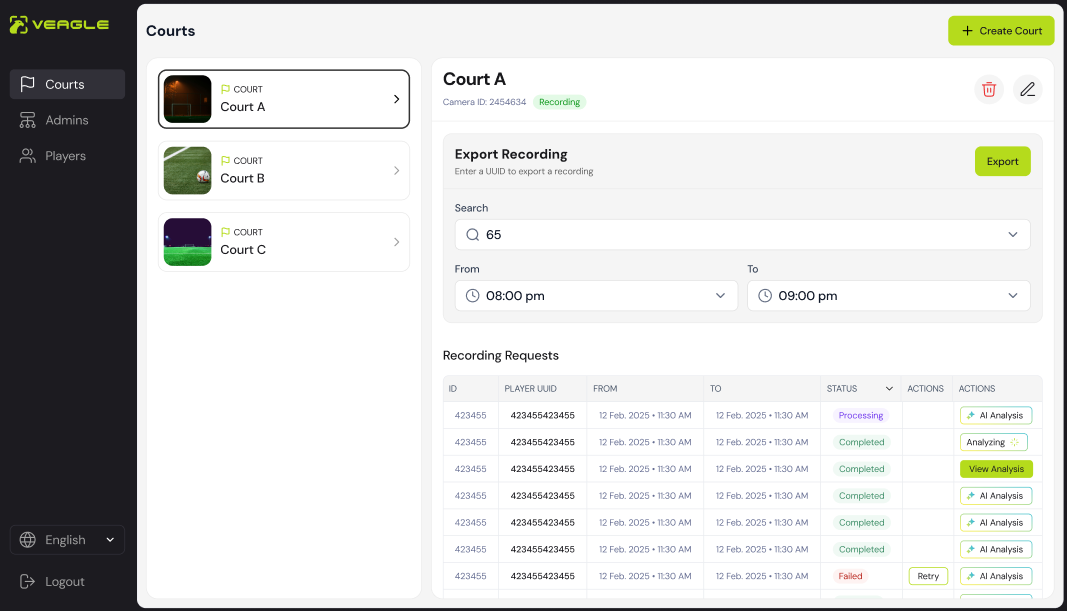This screenshot has width=1067, height=611.
Task: Go to Players in the sidebar
Action: coord(66,156)
